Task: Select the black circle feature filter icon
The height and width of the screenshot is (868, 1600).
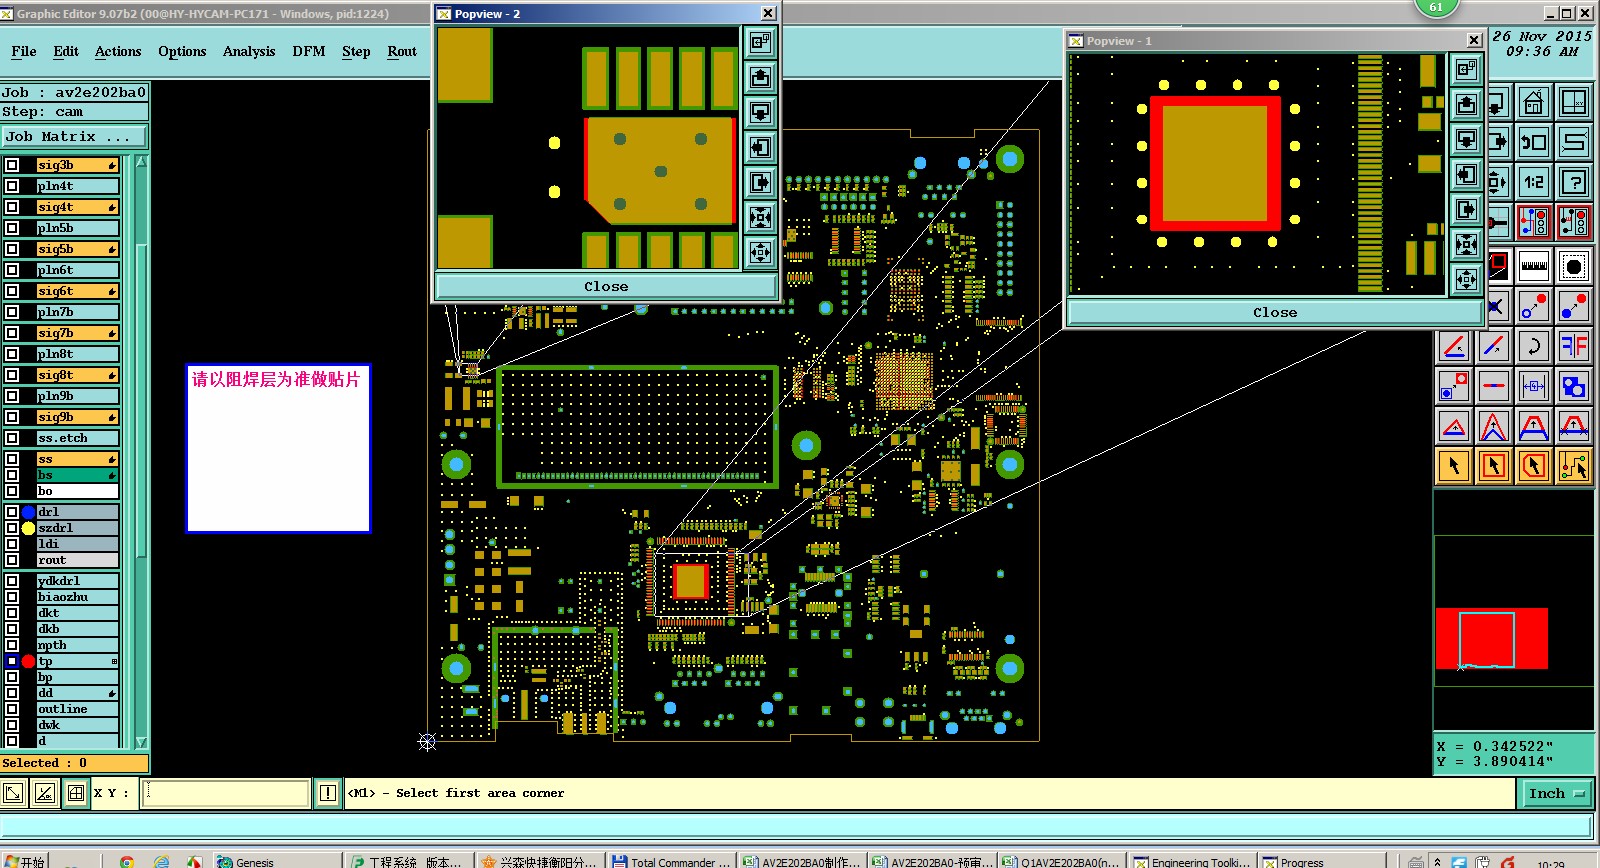Action: [1574, 265]
